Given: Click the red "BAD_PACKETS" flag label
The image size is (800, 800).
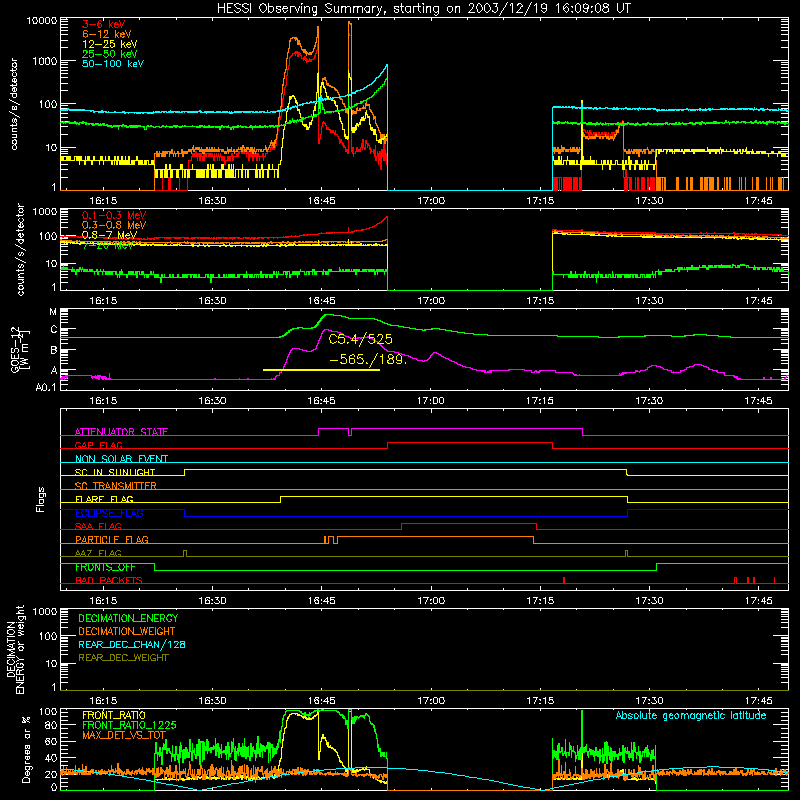Looking at the screenshot, I should pyautogui.click(x=109, y=580).
